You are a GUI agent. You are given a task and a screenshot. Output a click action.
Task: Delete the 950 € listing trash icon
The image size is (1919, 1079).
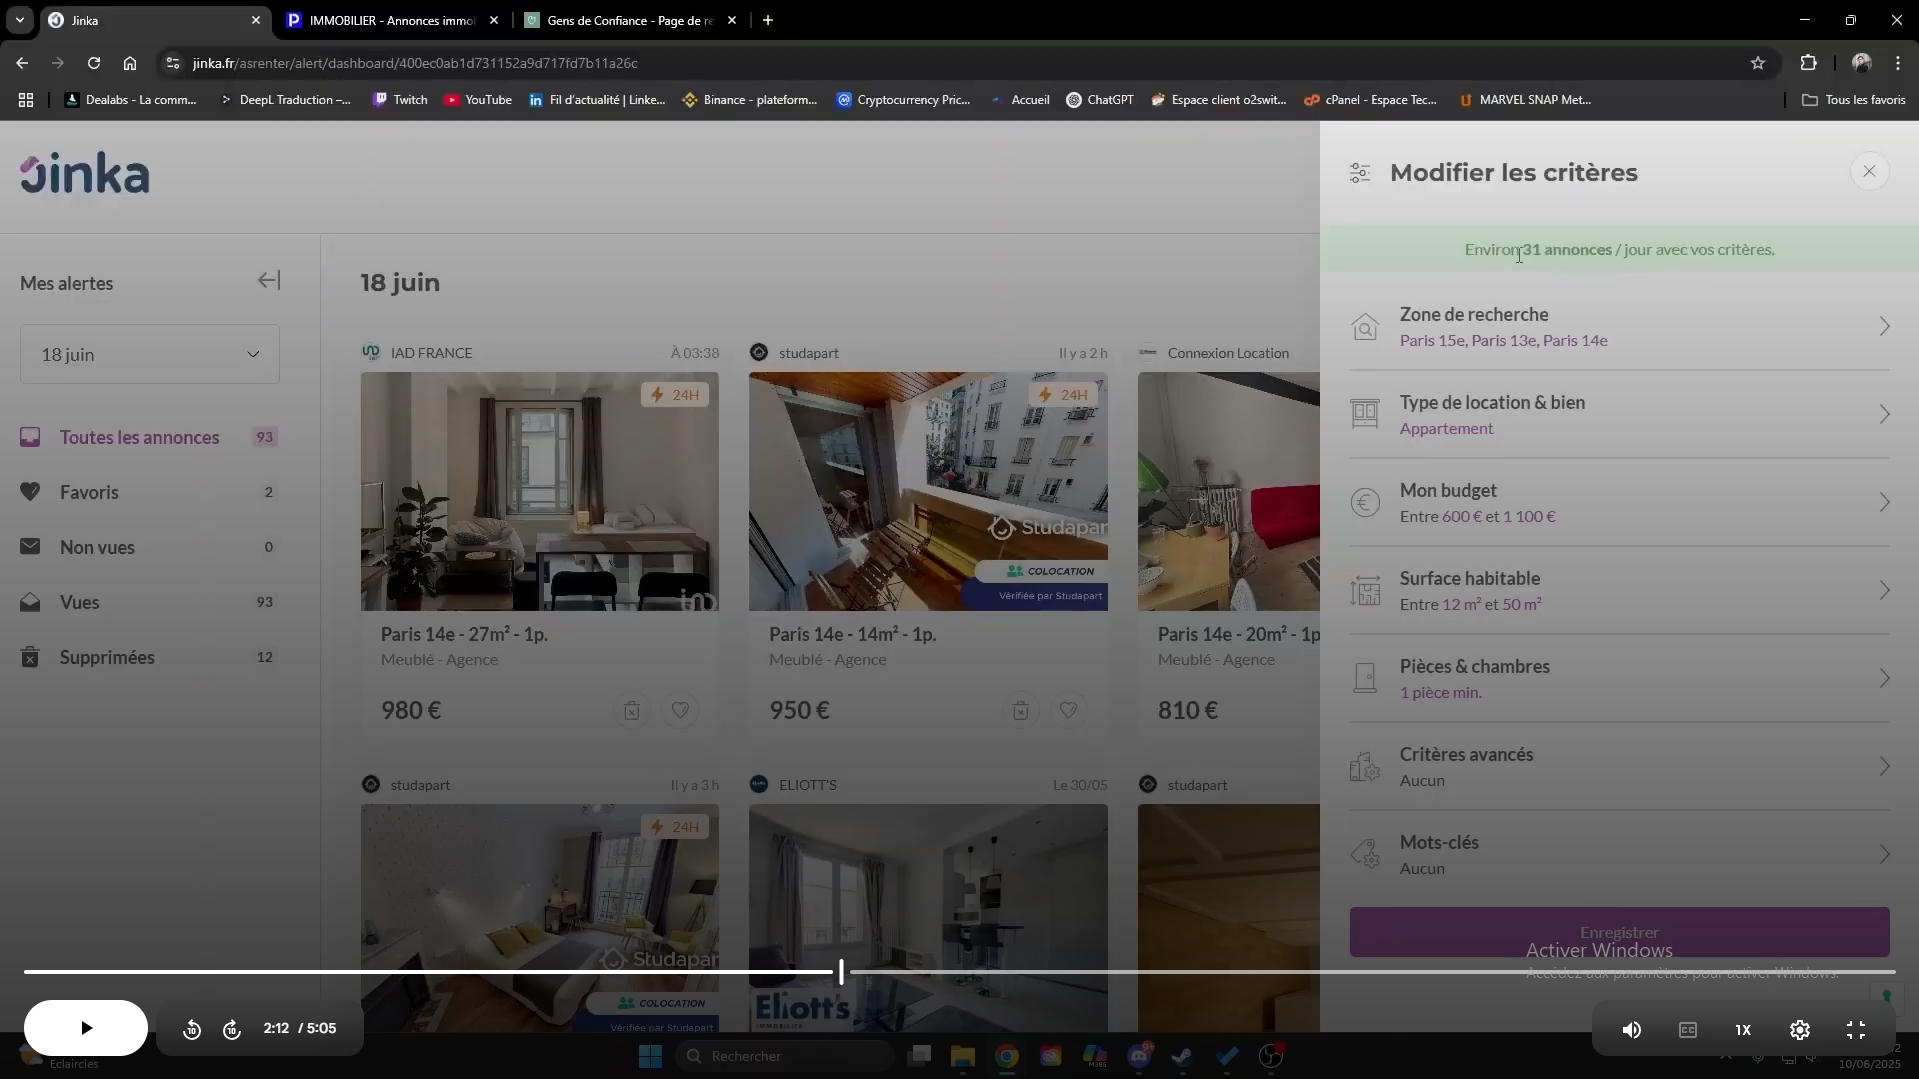pyautogui.click(x=1020, y=710)
